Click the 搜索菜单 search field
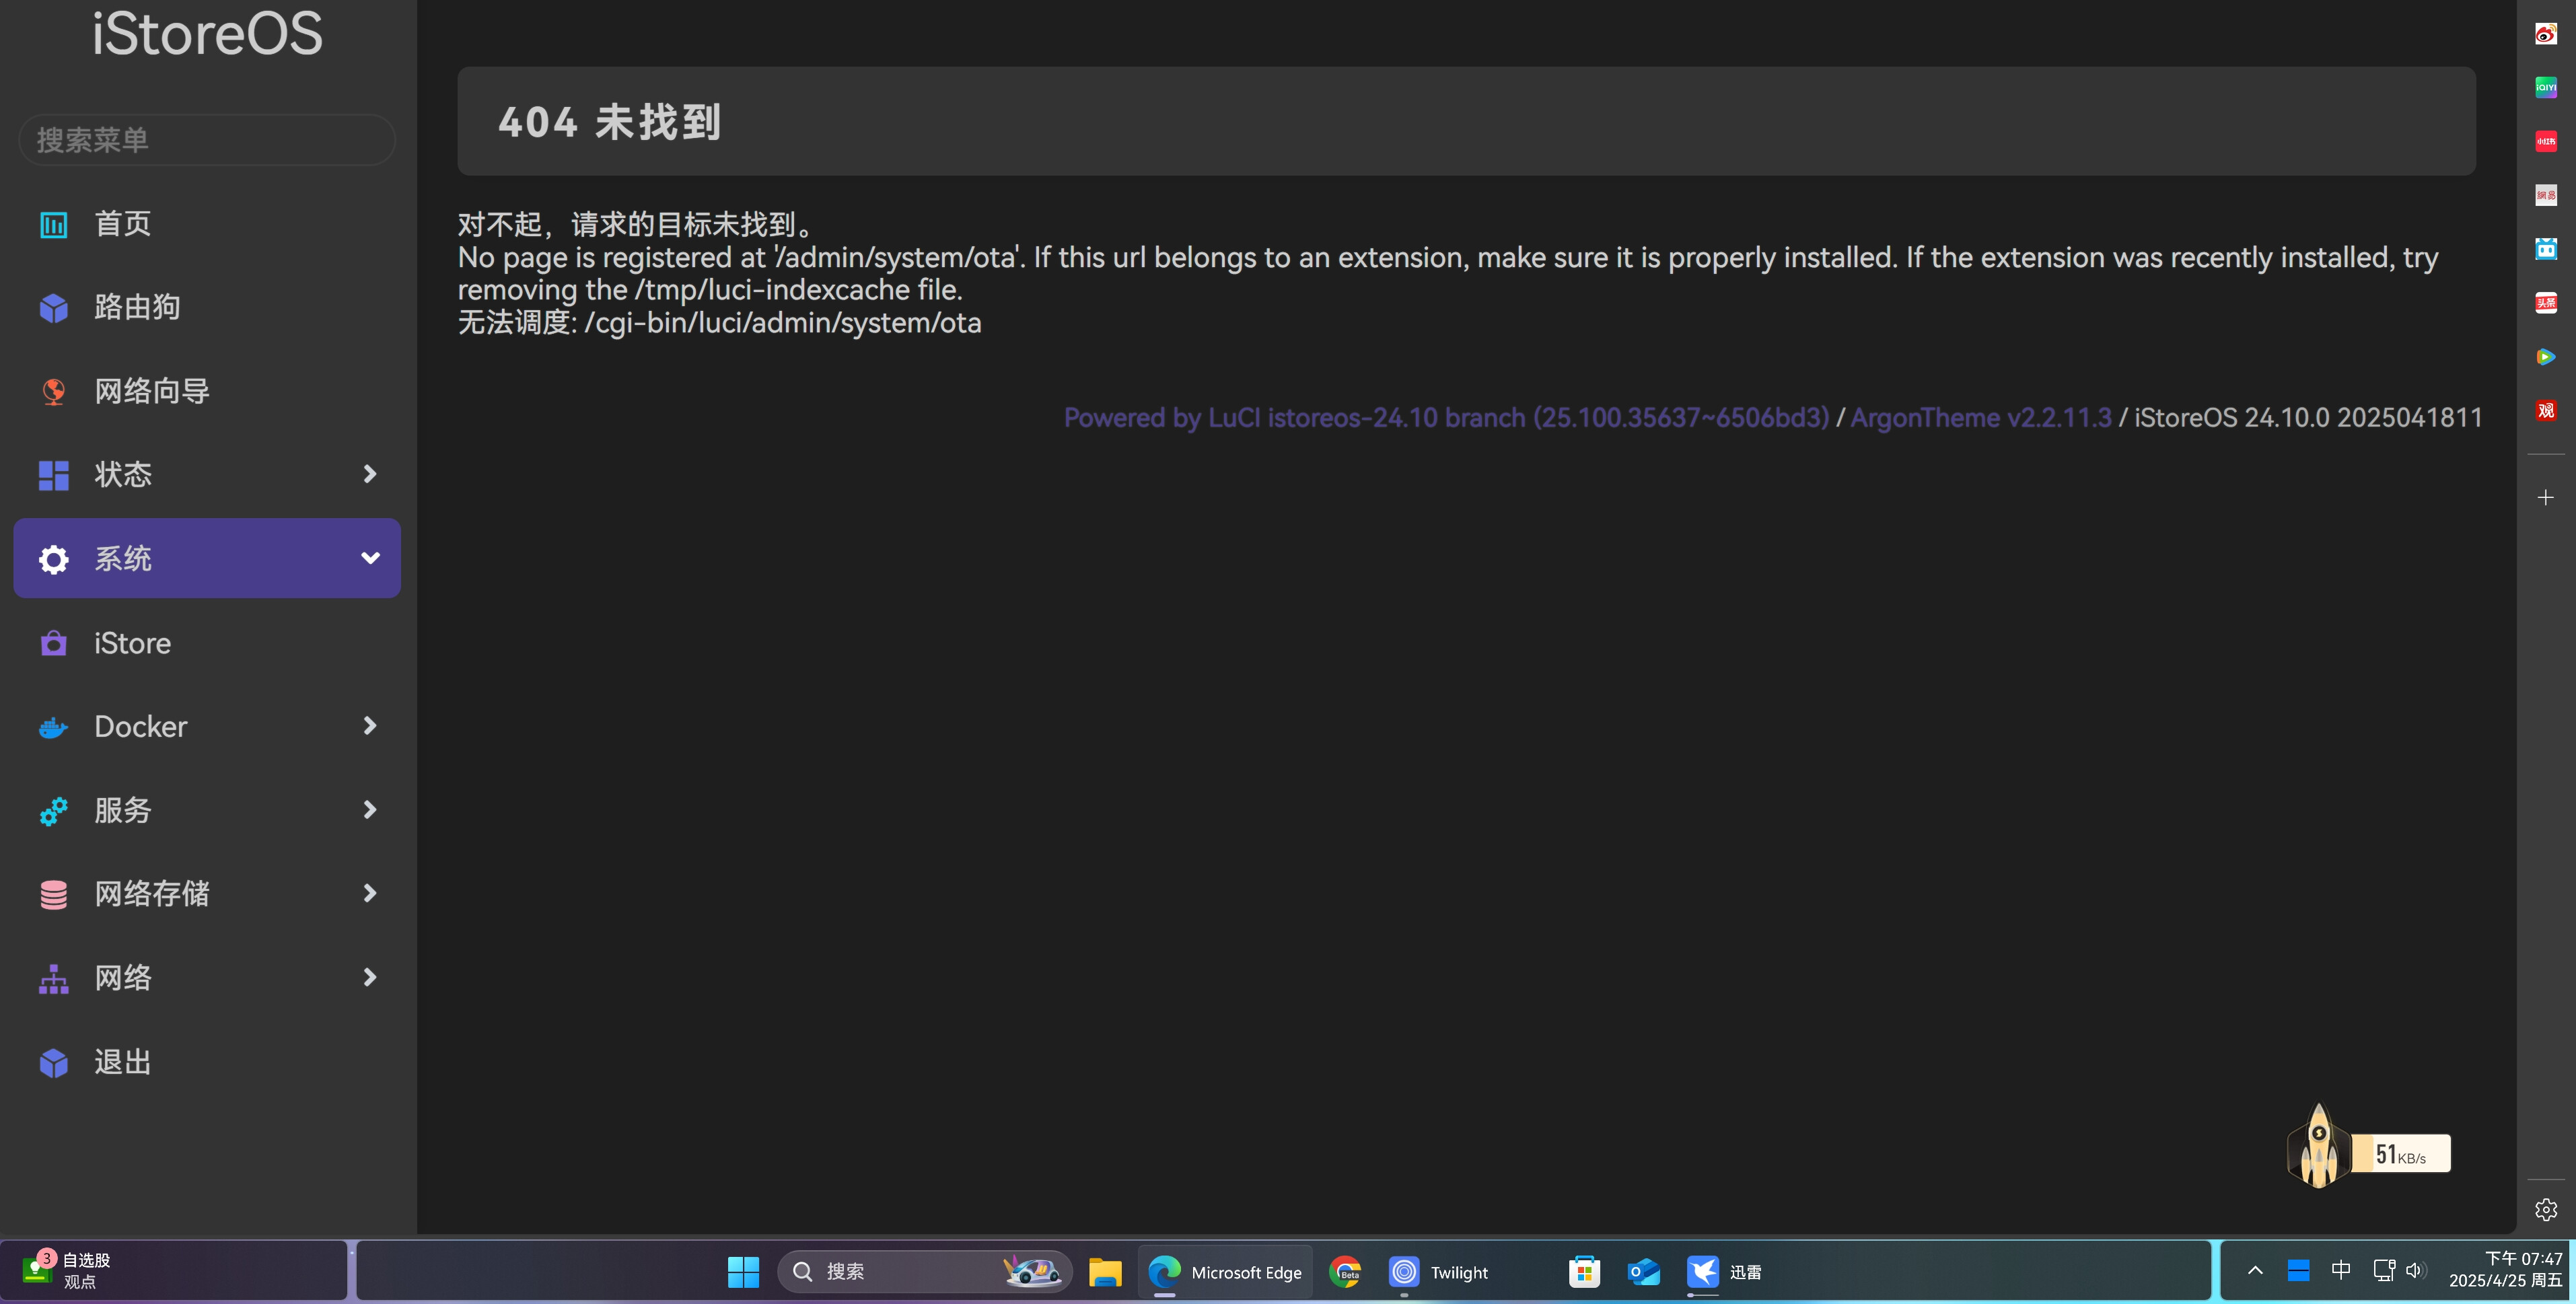 [x=207, y=140]
